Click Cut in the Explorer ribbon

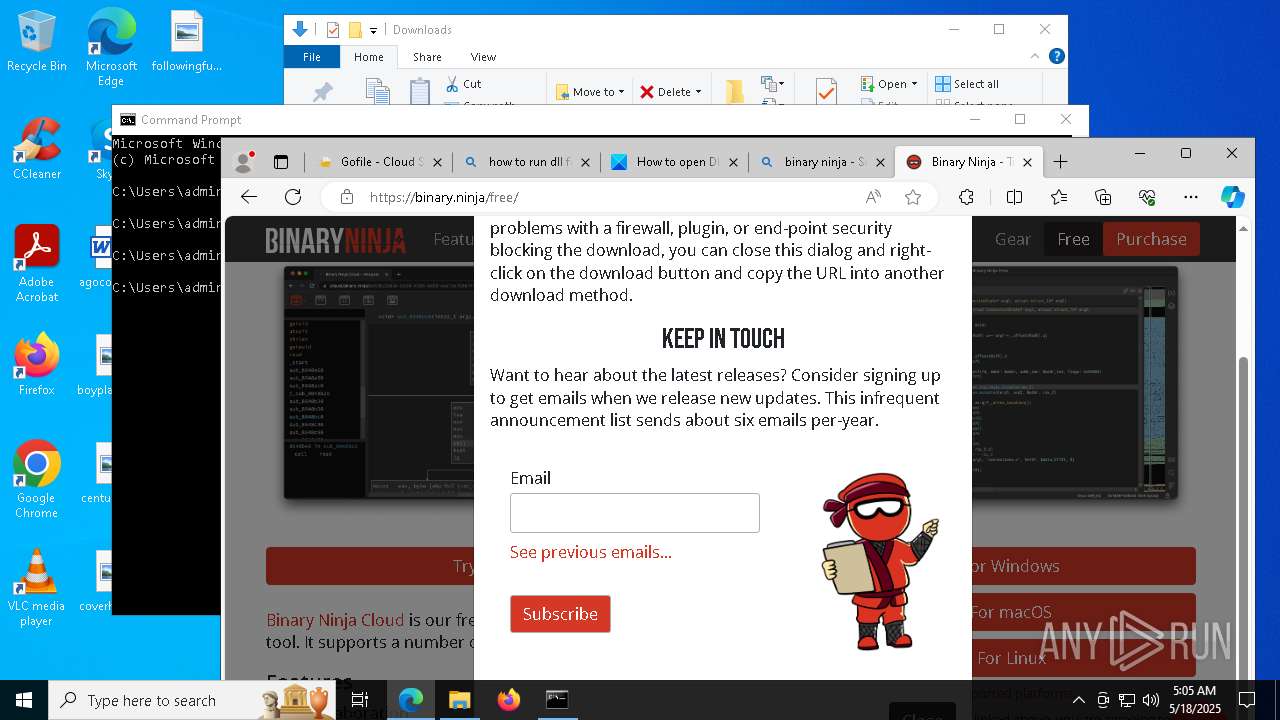pyautogui.click(x=463, y=84)
